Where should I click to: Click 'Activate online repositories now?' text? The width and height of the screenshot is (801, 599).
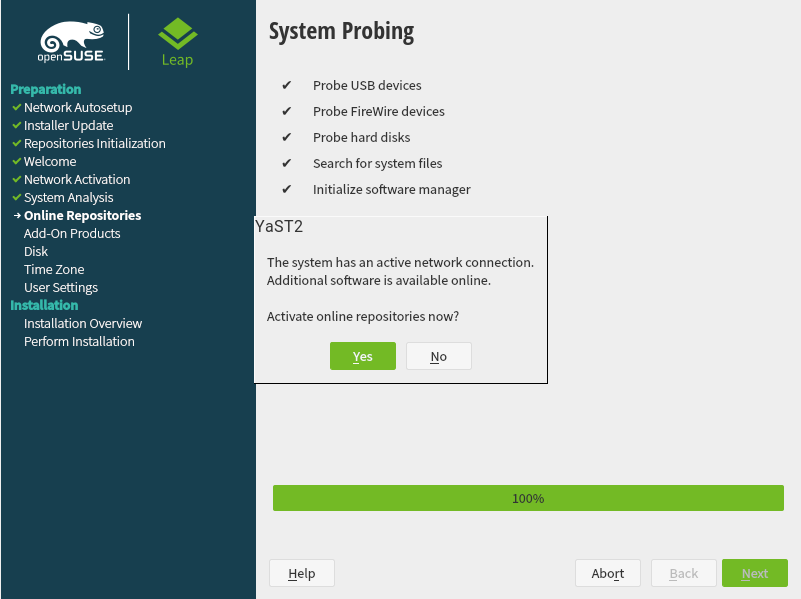(x=363, y=317)
